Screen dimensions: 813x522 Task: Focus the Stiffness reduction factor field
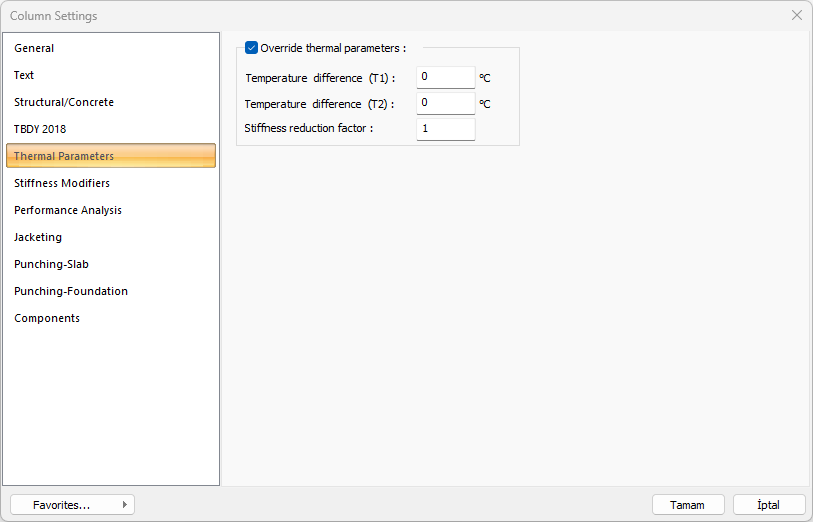(445, 129)
